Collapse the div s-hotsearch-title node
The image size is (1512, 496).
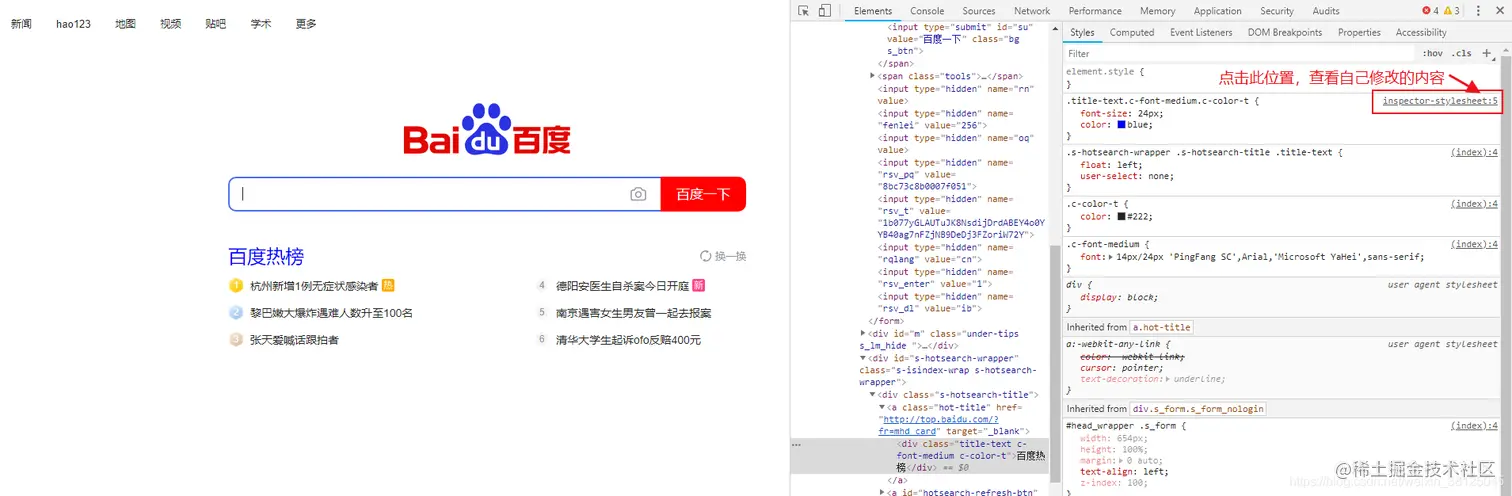click(873, 395)
